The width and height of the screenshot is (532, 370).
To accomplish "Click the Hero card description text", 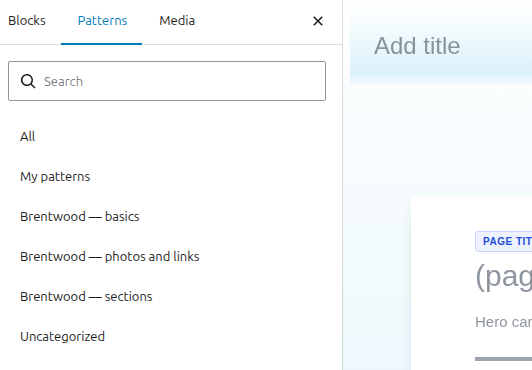I will (x=504, y=322).
